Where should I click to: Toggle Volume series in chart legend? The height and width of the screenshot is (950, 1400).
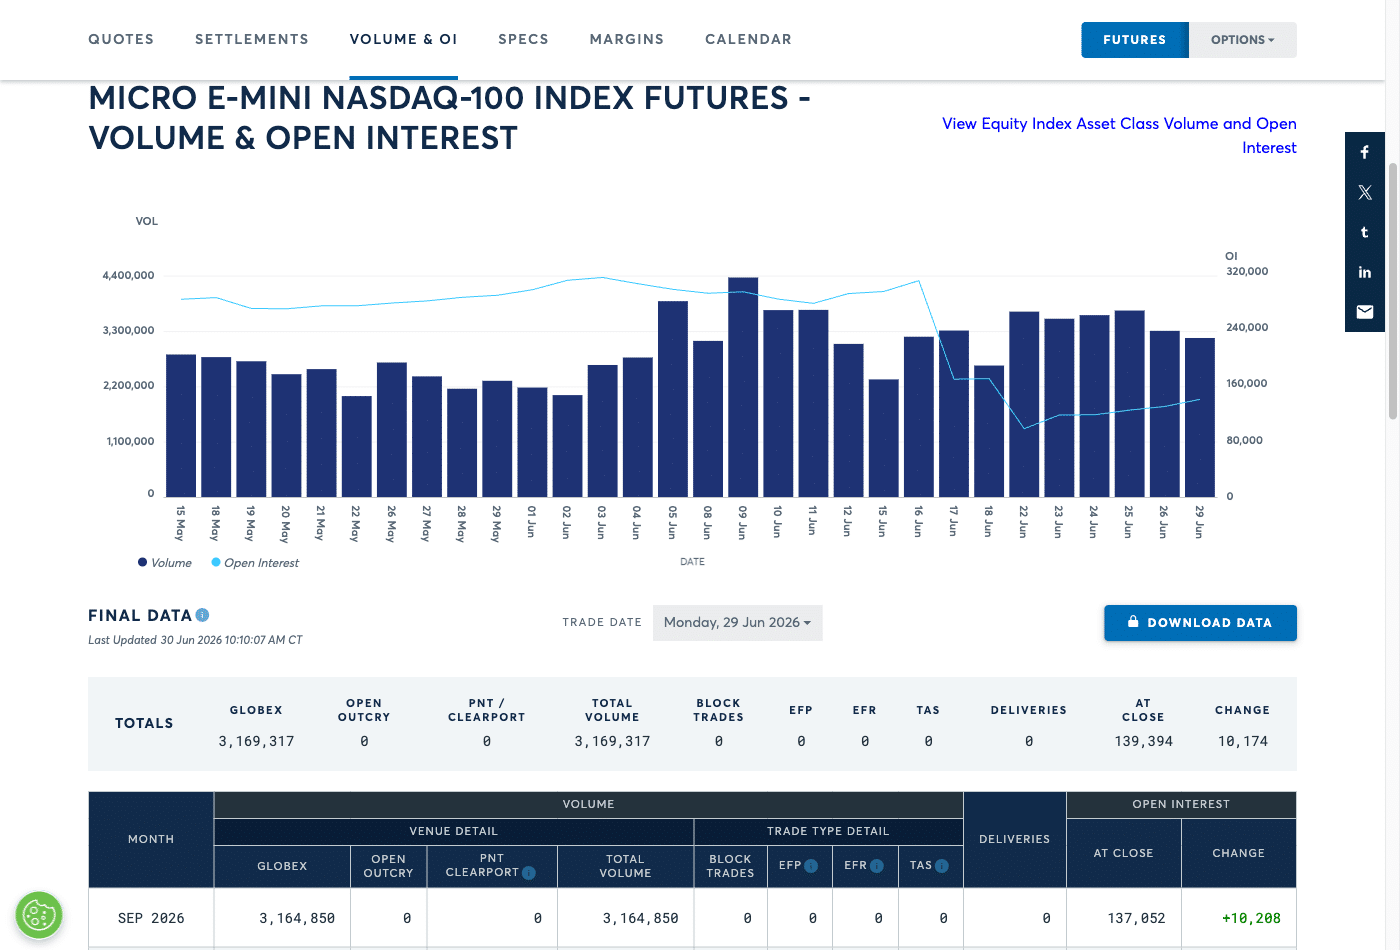point(165,563)
